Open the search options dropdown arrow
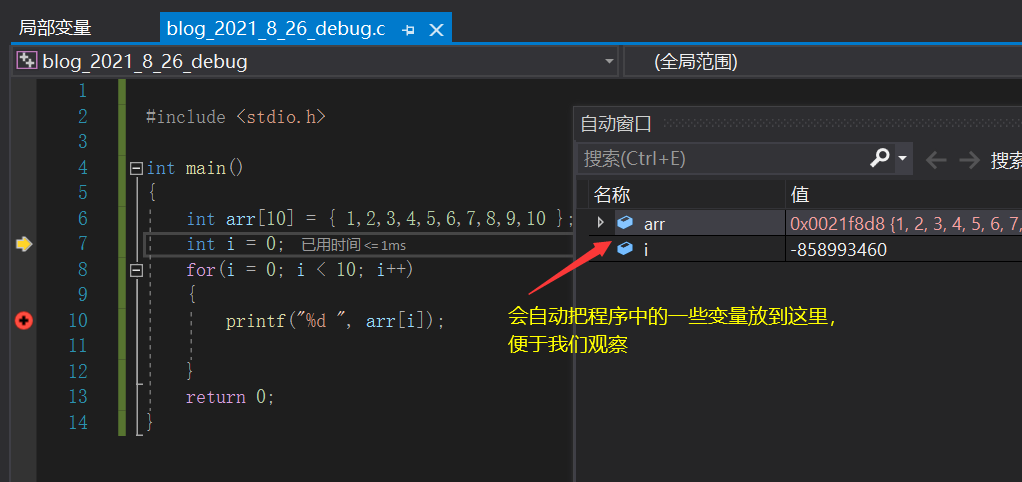This screenshot has height=482, width=1022. (x=903, y=158)
